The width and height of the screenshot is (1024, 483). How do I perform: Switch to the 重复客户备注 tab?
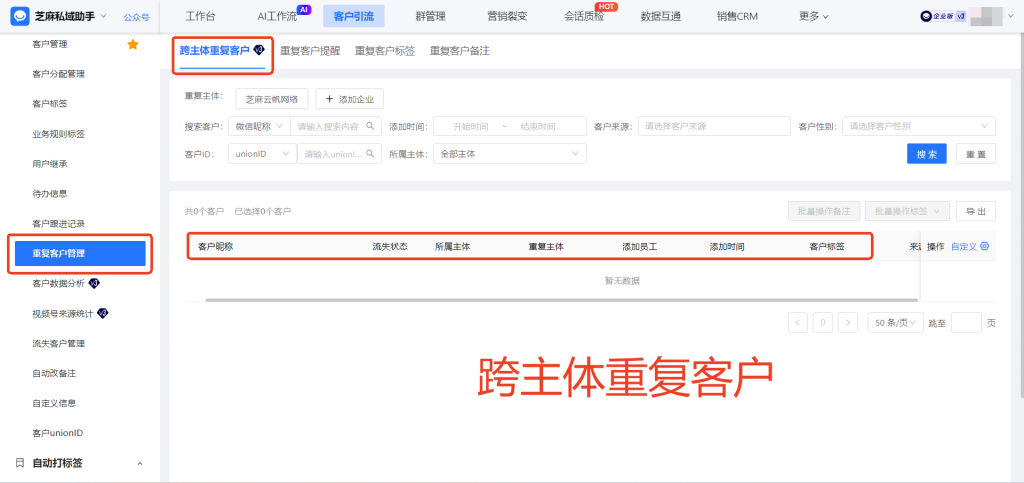click(x=460, y=50)
